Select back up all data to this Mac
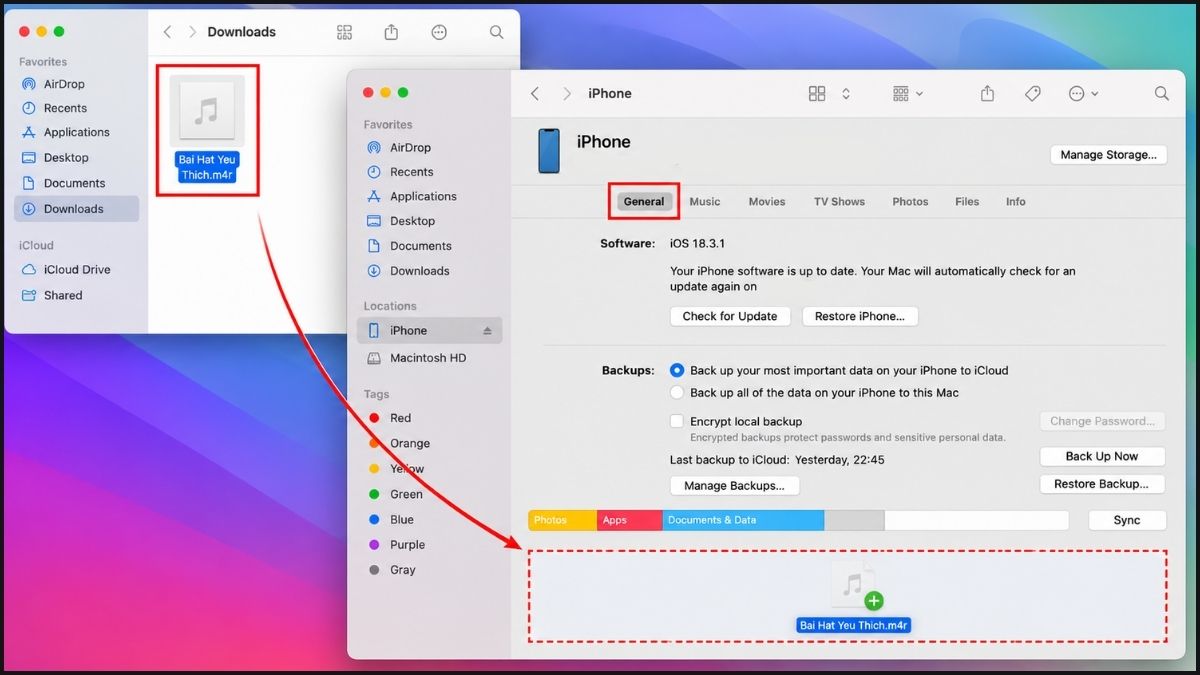 pyautogui.click(x=677, y=393)
